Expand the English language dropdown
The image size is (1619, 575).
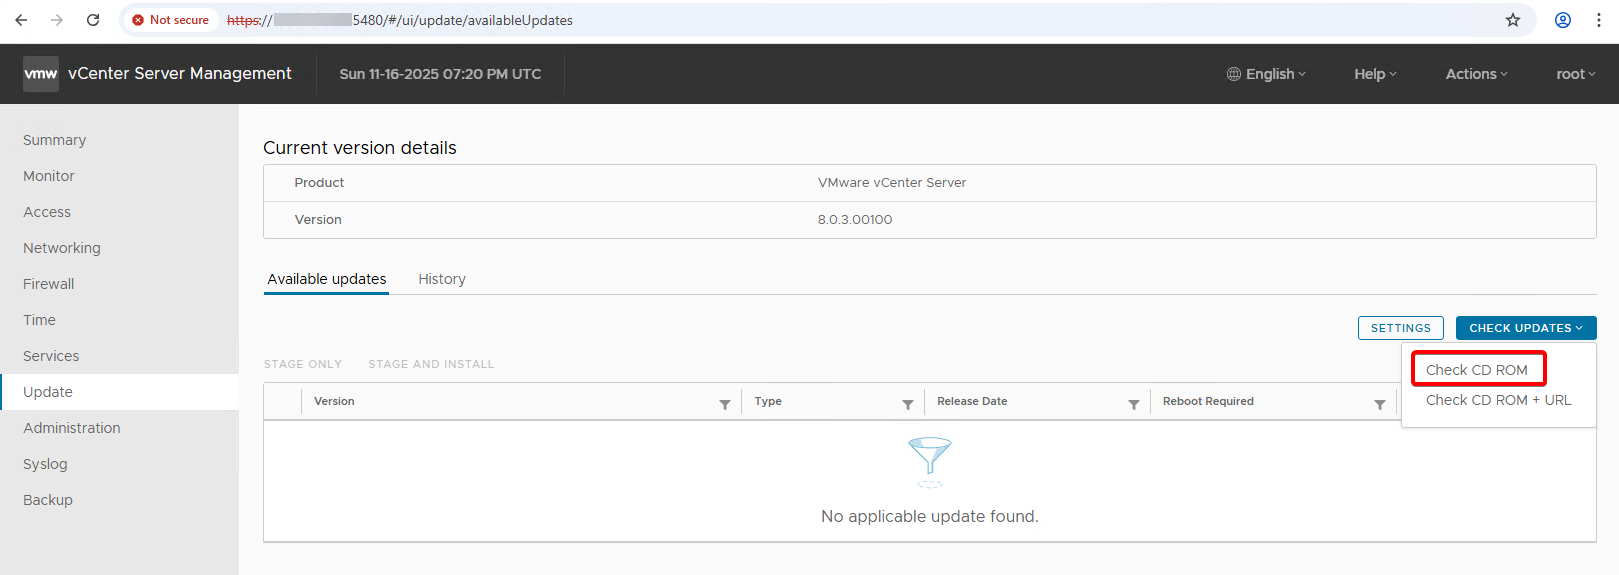pyautogui.click(x=1267, y=74)
